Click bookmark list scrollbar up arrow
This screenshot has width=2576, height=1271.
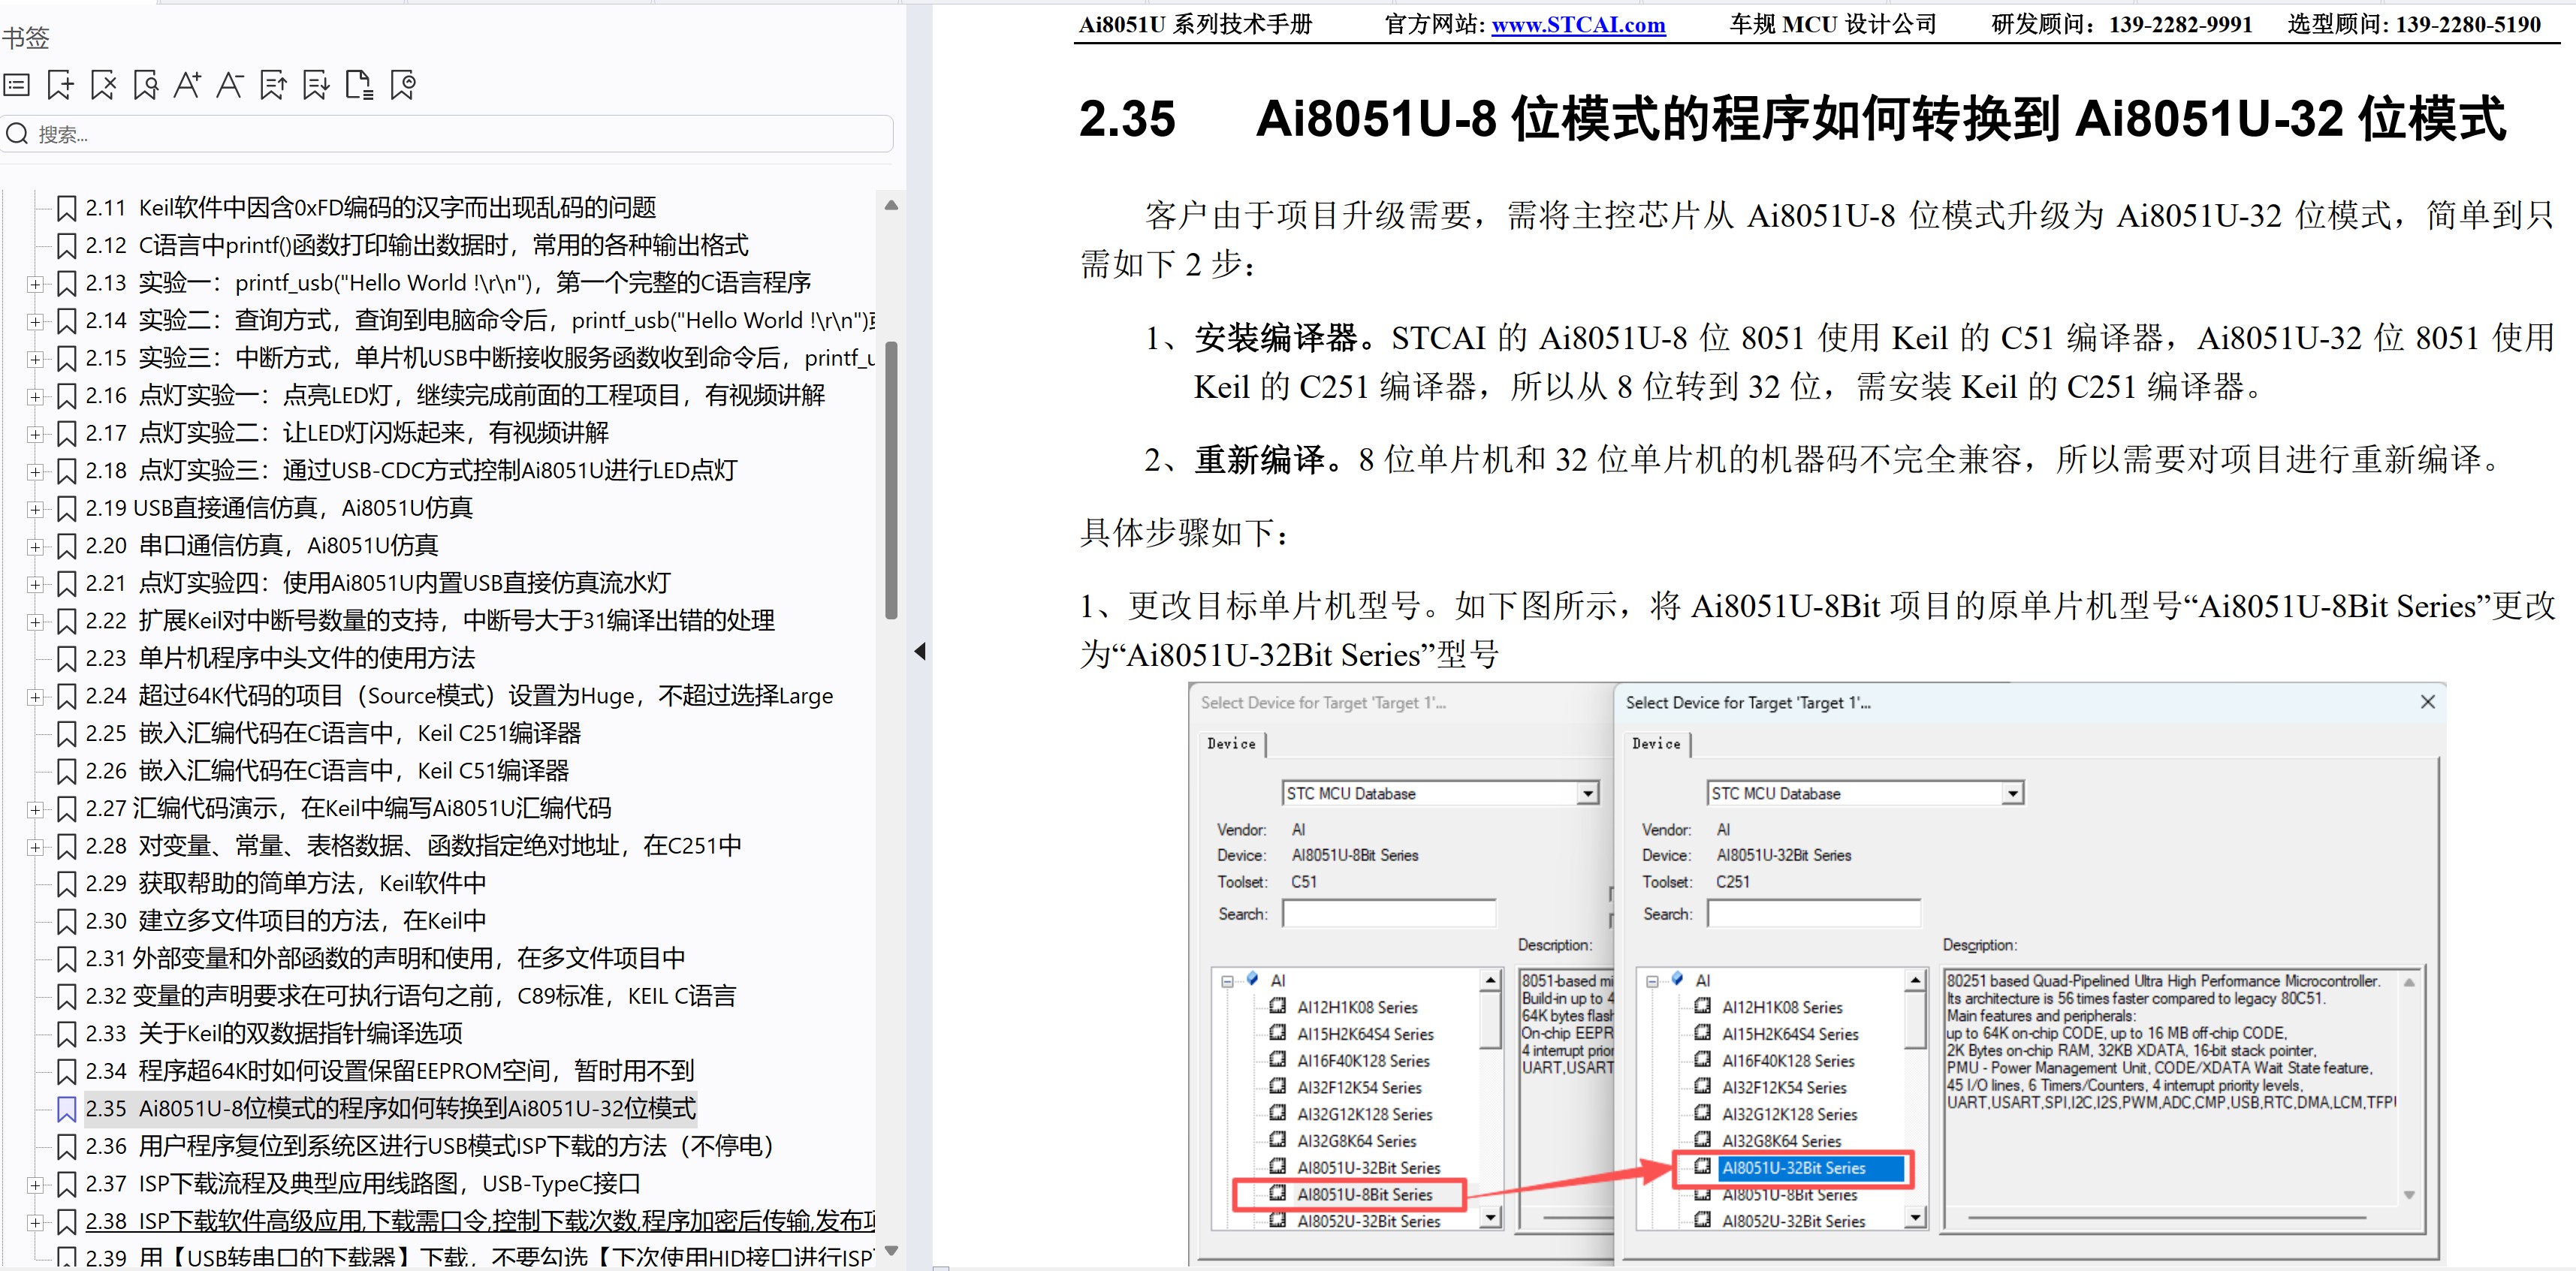pos(891,206)
